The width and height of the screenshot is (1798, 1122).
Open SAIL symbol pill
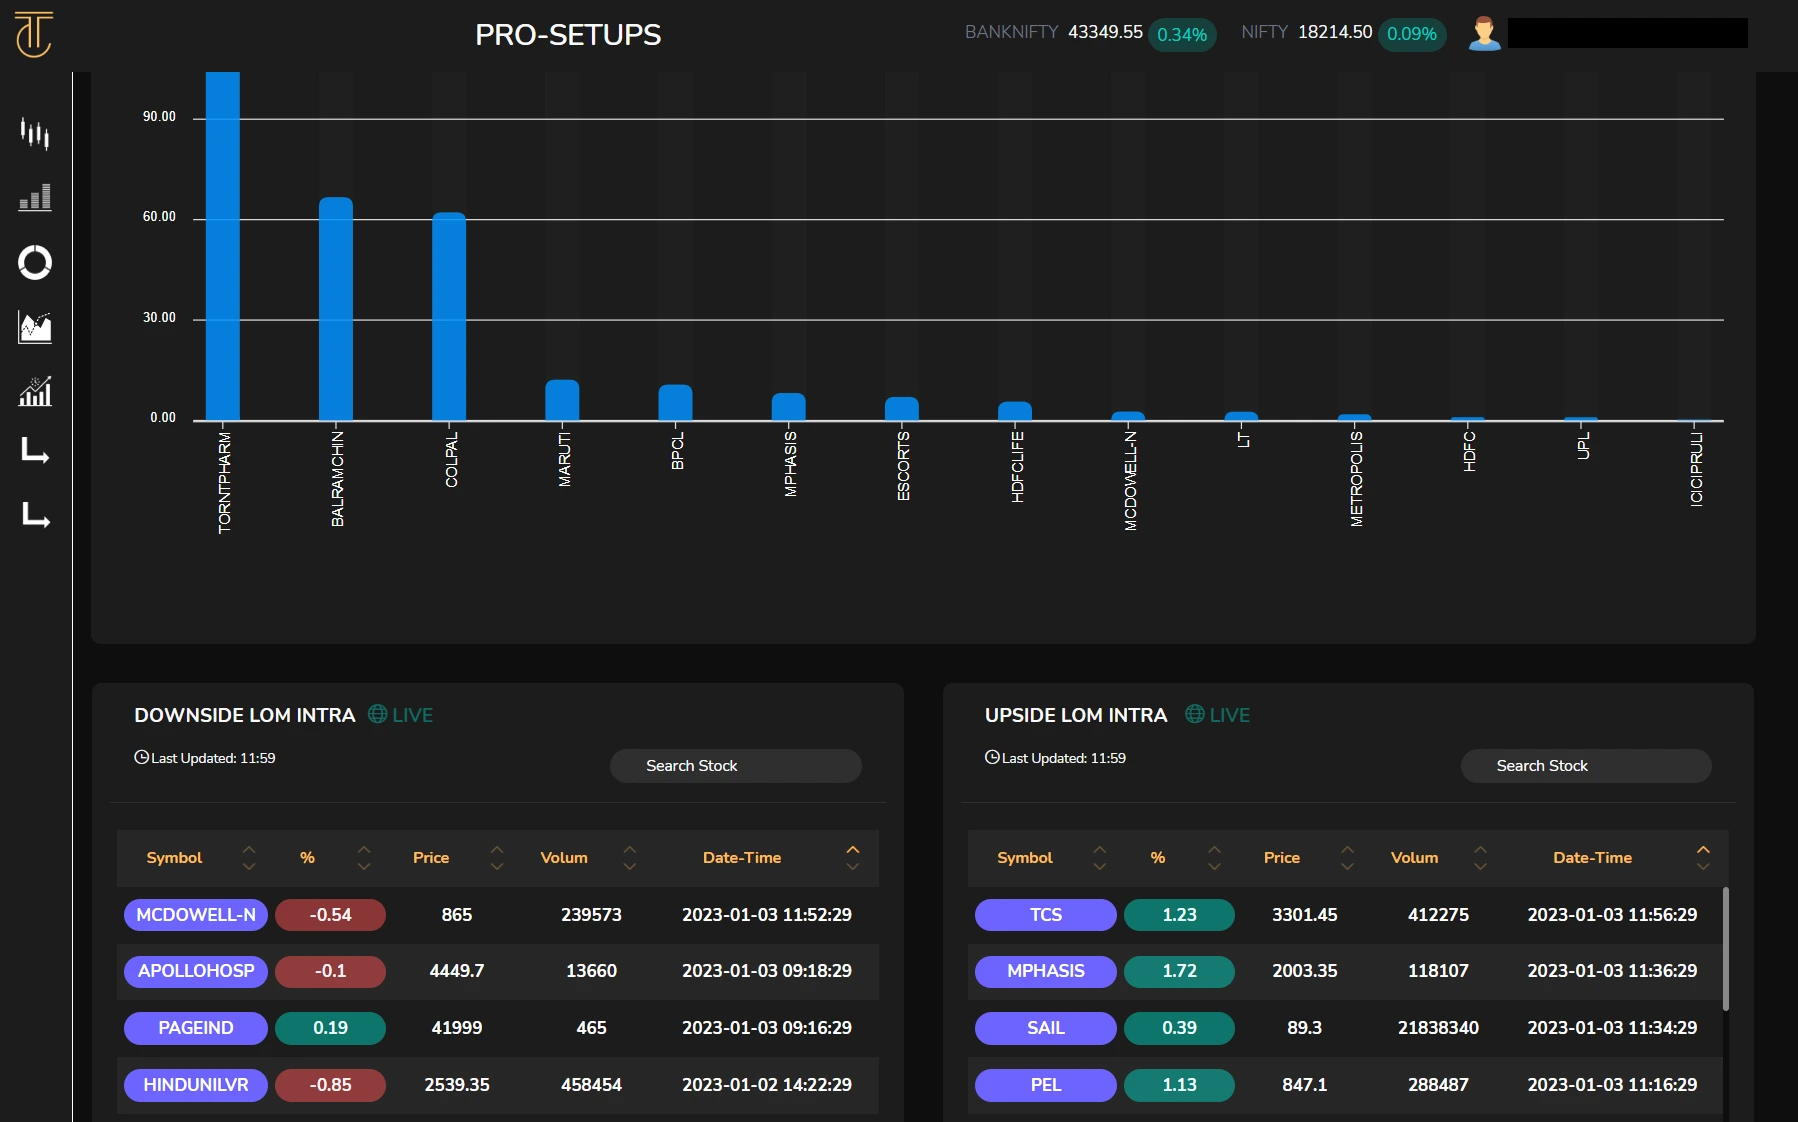(1046, 1028)
